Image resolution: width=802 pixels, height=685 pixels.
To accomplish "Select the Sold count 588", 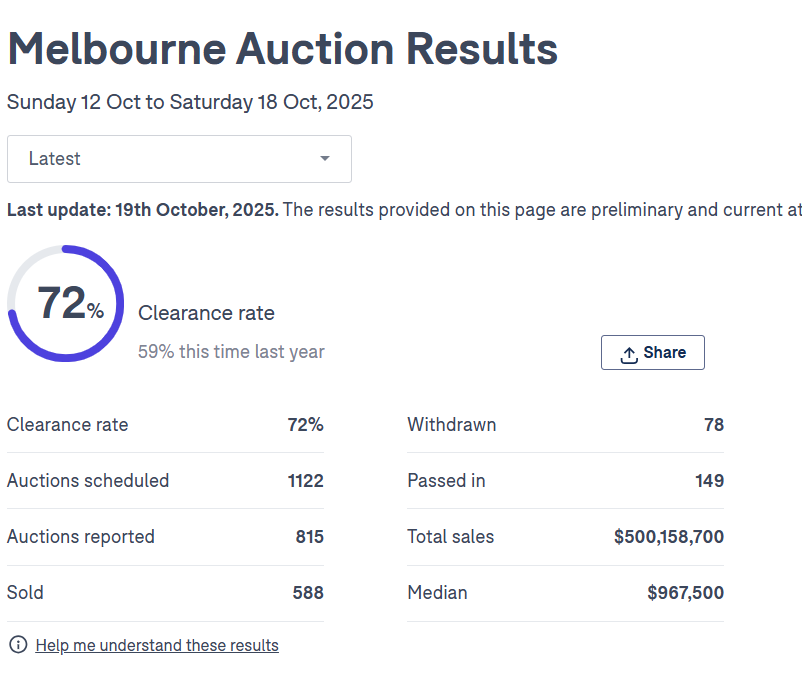I will coord(308,593).
